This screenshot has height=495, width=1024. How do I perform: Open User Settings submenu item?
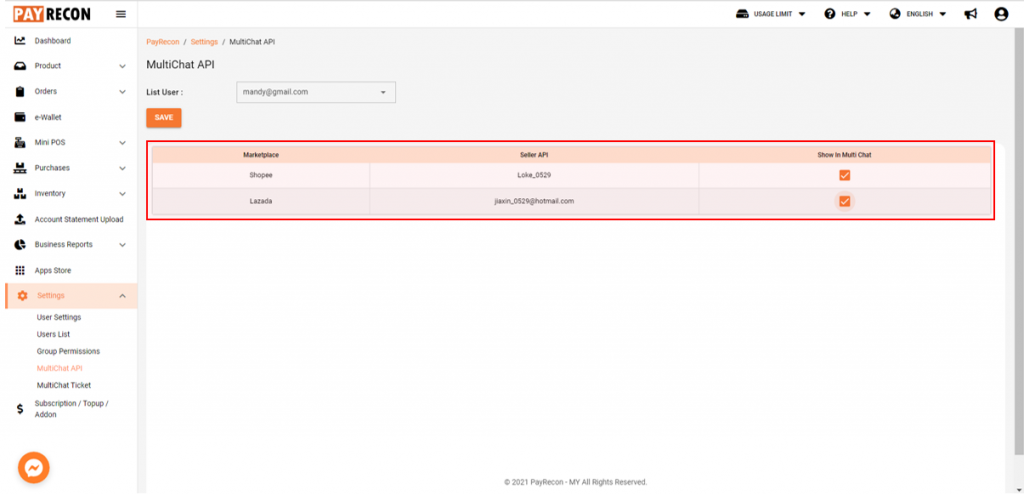[59, 317]
